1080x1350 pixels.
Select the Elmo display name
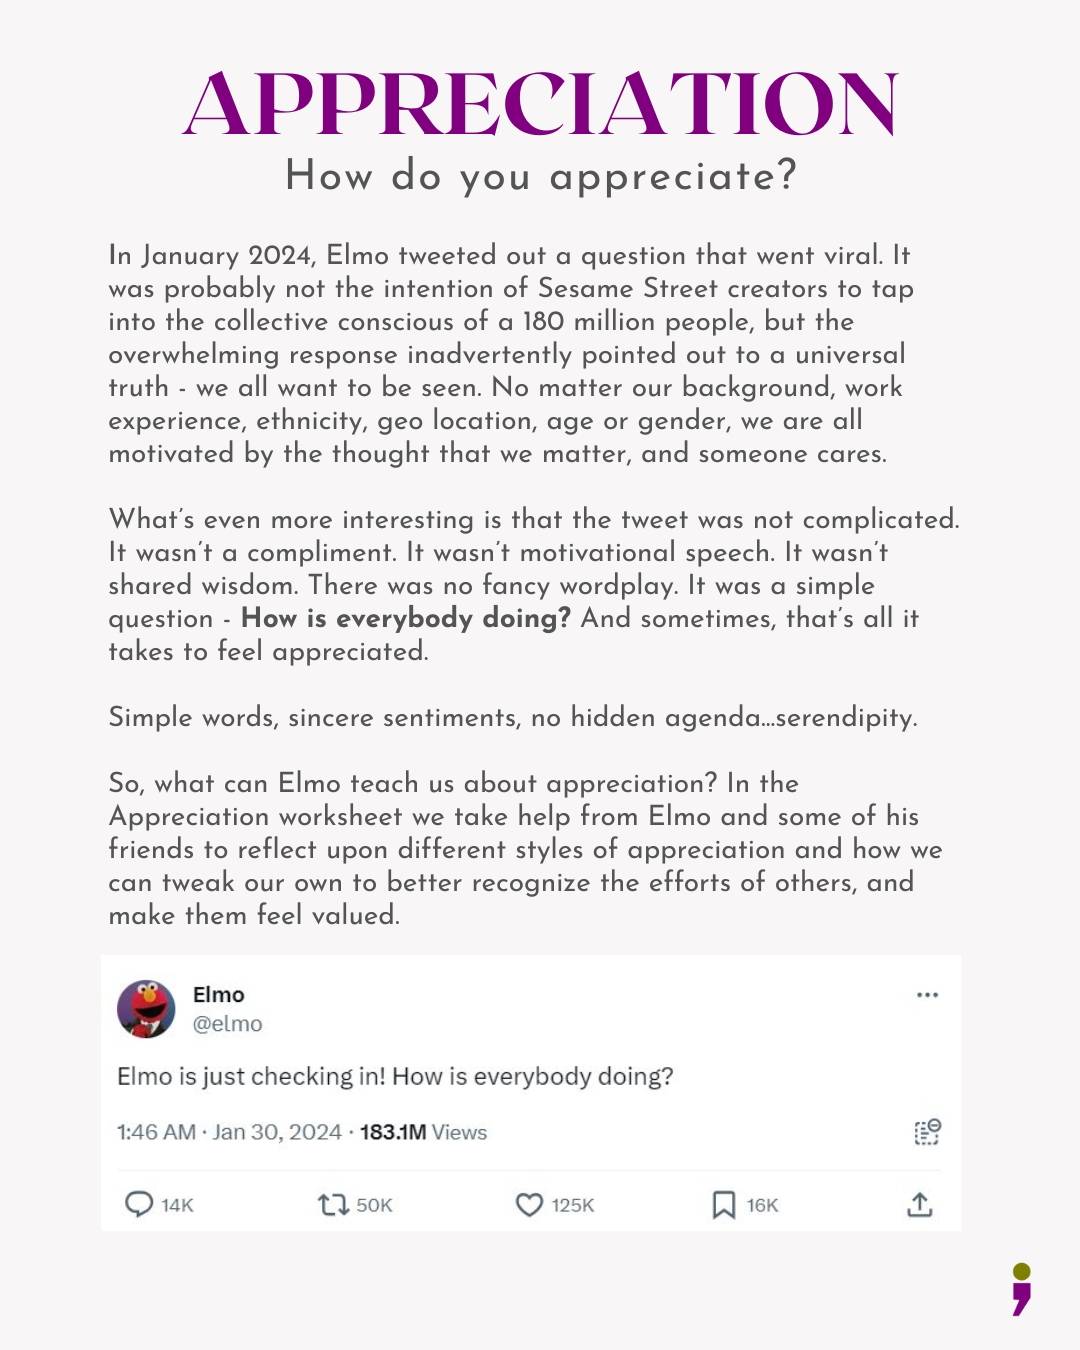click(x=216, y=993)
